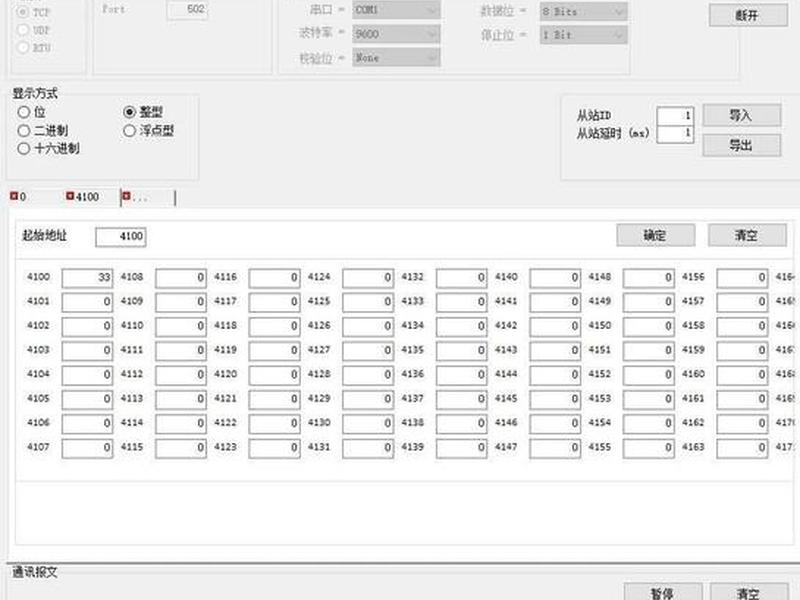Click register 4143 value field

[x=555, y=351]
